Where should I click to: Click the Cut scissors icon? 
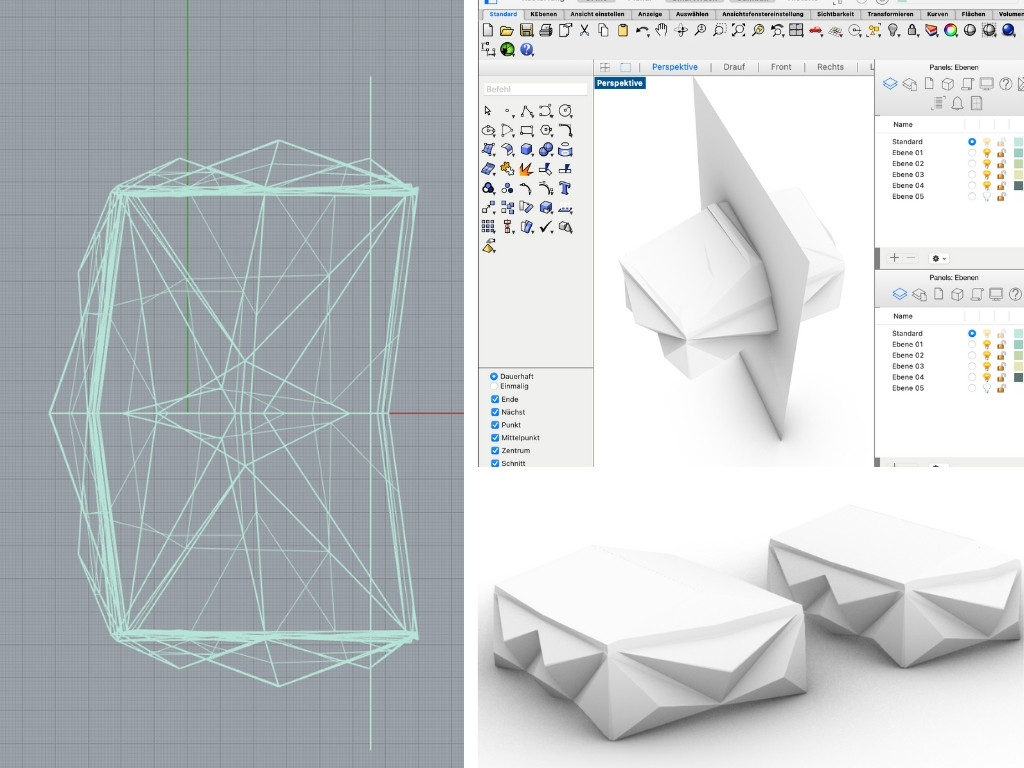584,31
